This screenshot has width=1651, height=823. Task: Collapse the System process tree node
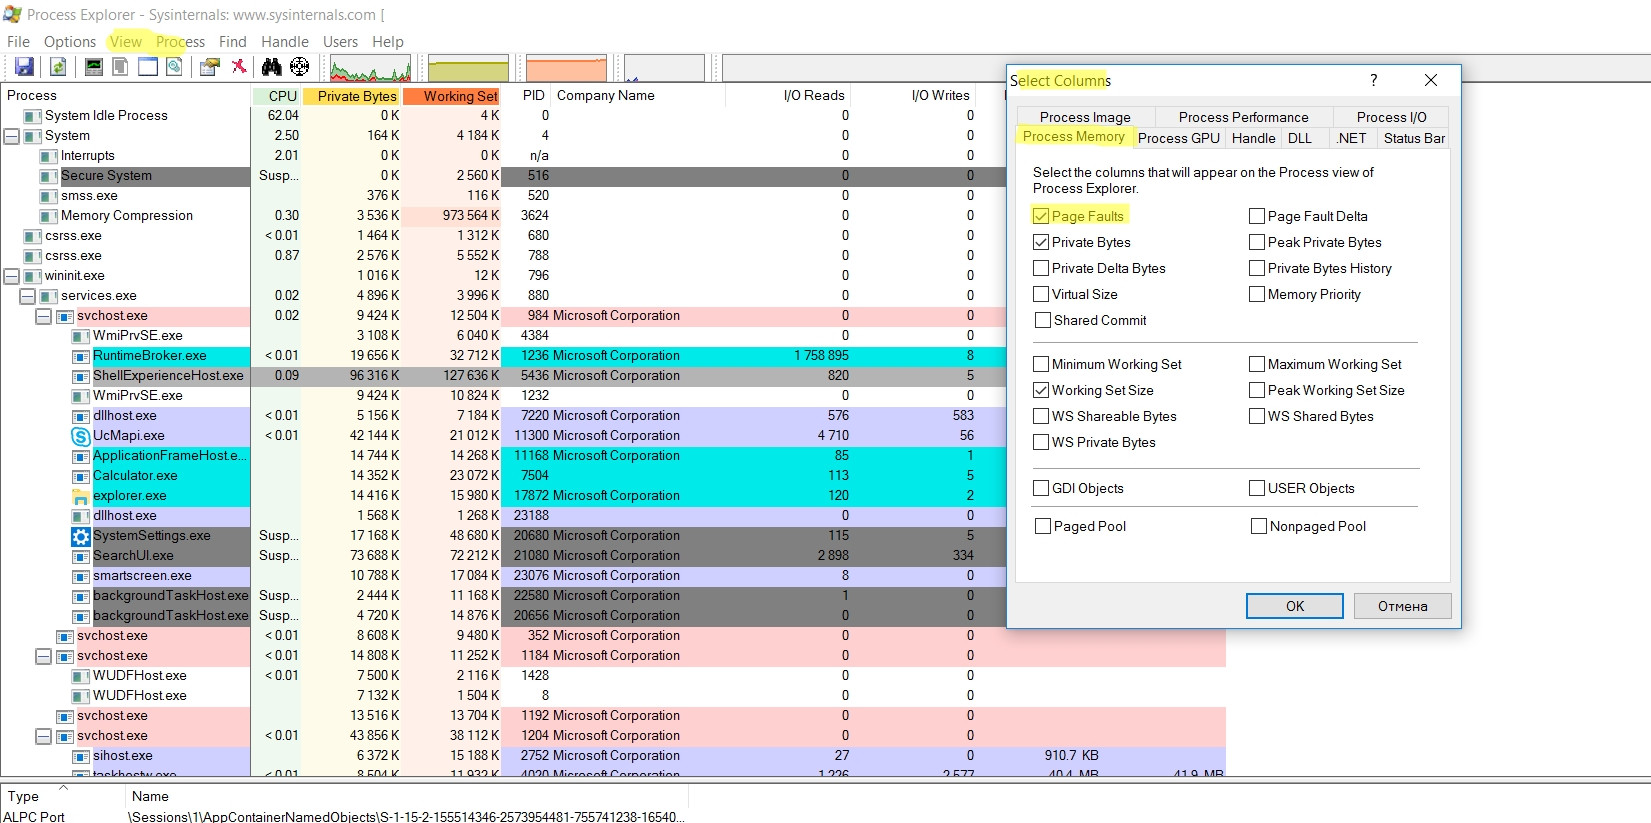pyautogui.click(x=12, y=136)
